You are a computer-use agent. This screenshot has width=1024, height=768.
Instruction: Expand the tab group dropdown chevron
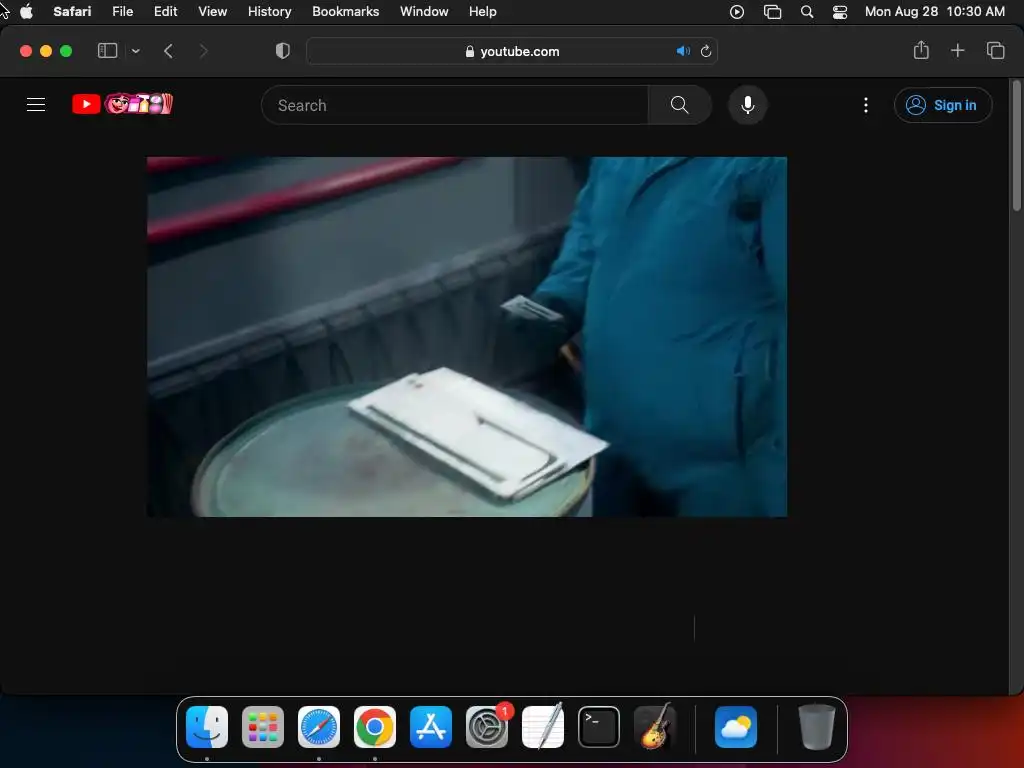pos(135,51)
